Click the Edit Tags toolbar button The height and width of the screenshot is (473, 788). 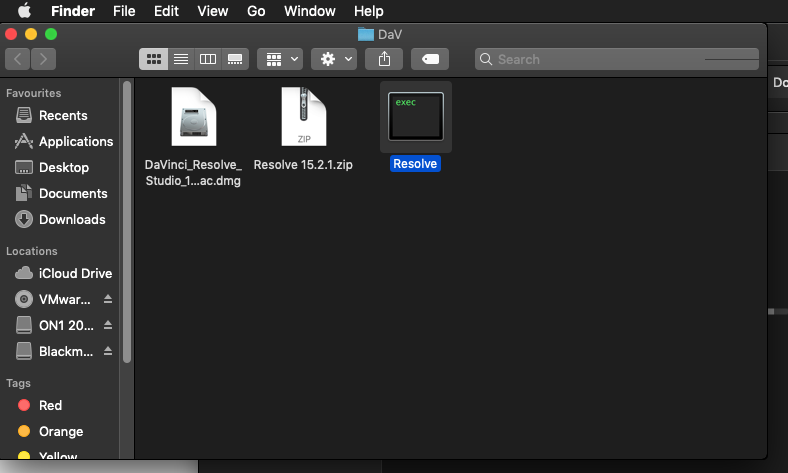[430, 59]
